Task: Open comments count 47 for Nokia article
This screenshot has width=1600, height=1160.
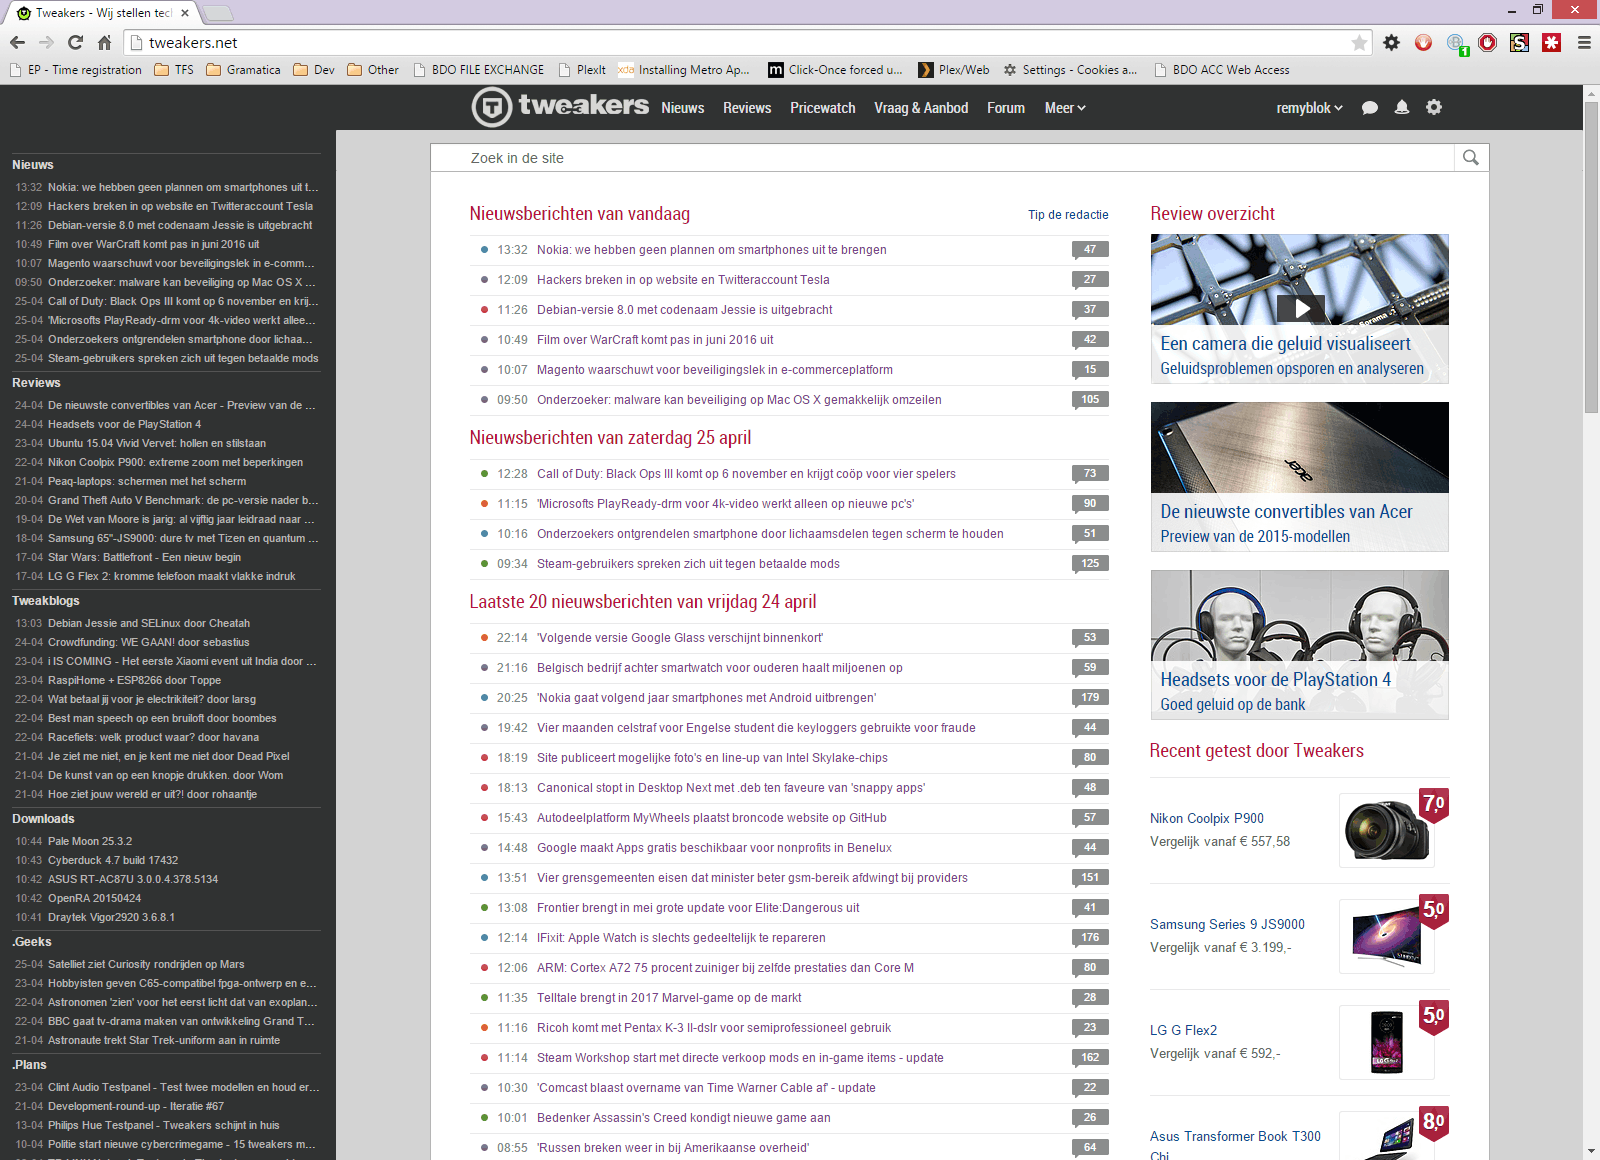Action: pos(1090,250)
